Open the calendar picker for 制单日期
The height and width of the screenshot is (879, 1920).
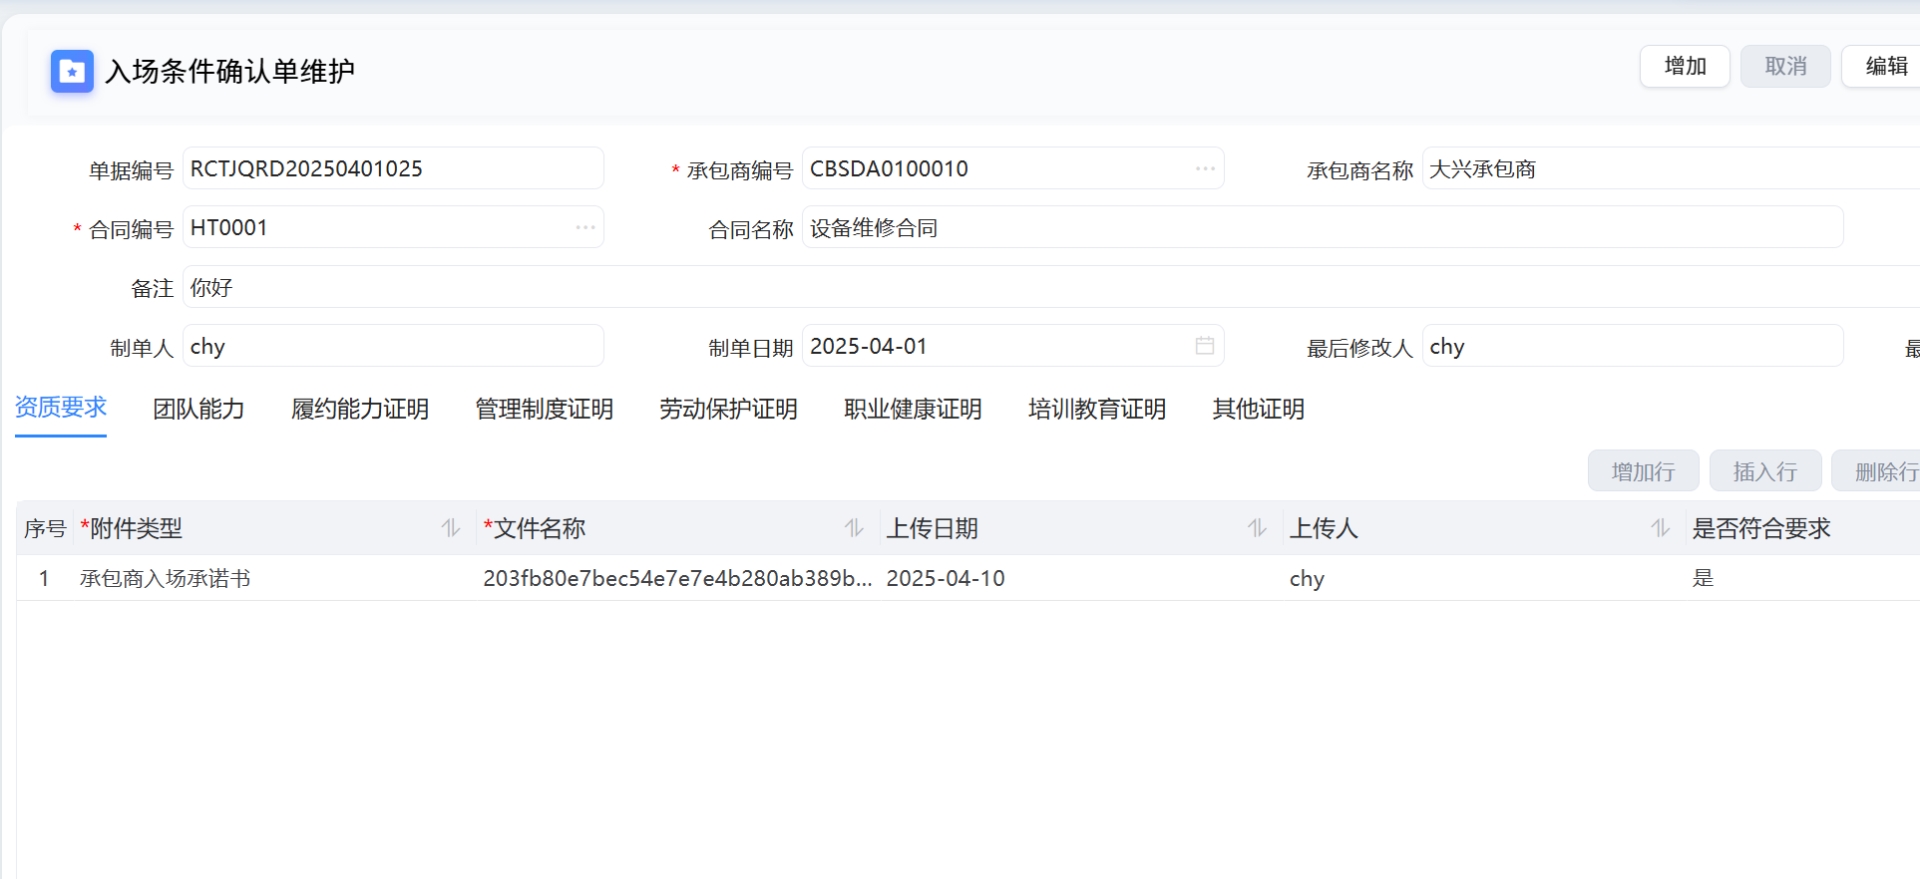(1205, 346)
